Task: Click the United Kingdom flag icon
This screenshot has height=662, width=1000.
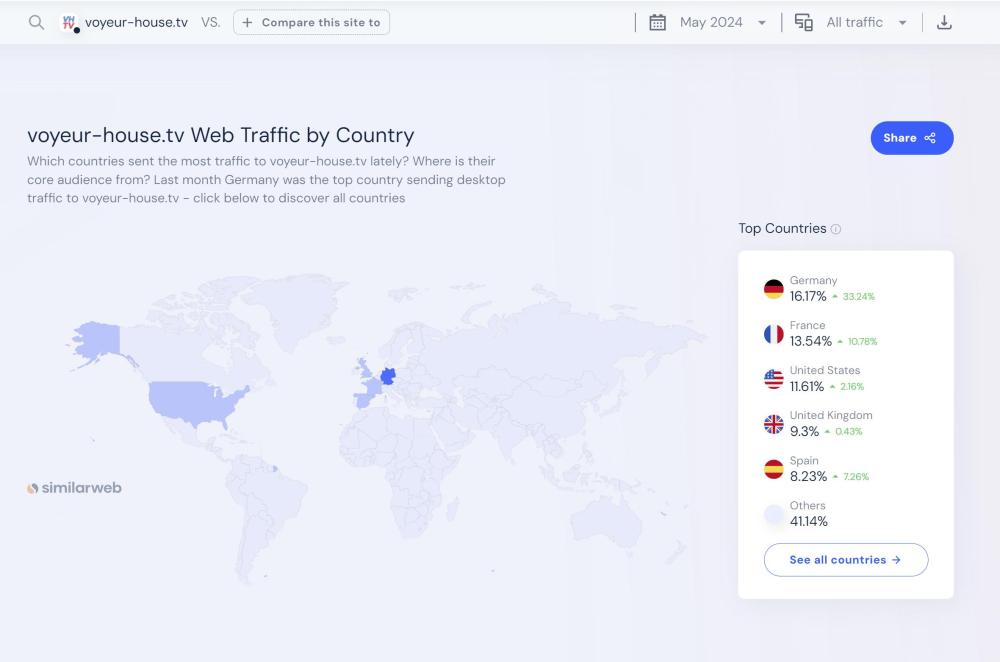Action: [773, 424]
